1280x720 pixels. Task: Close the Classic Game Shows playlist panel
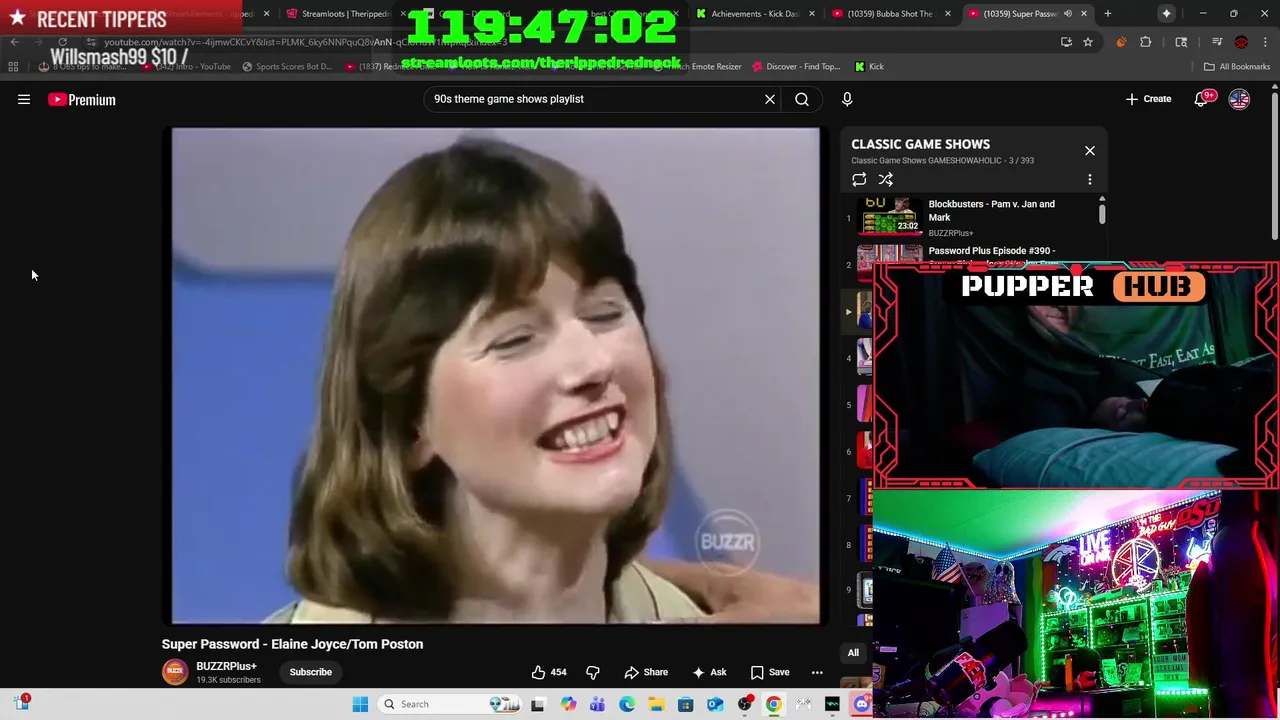point(1090,151)
